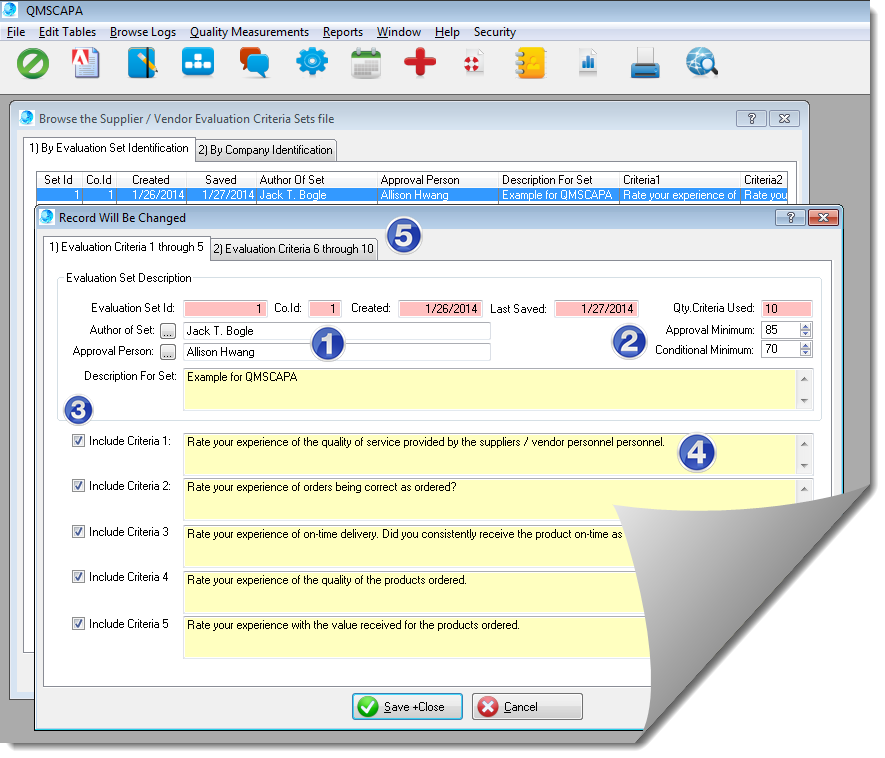
Task: Open the blue gear settings icon
Action: pyautogui.click(x=311, y=64)
